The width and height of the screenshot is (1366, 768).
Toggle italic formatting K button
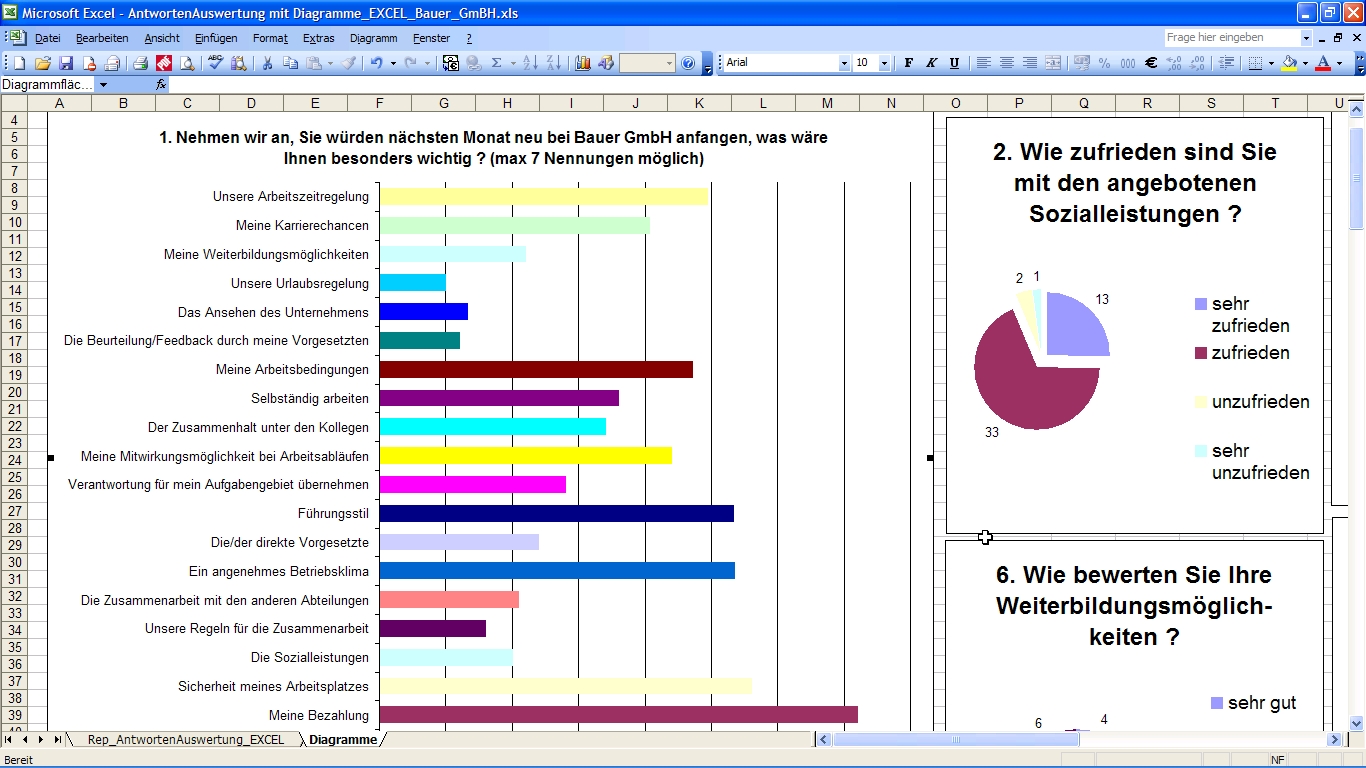coord(931,63)
